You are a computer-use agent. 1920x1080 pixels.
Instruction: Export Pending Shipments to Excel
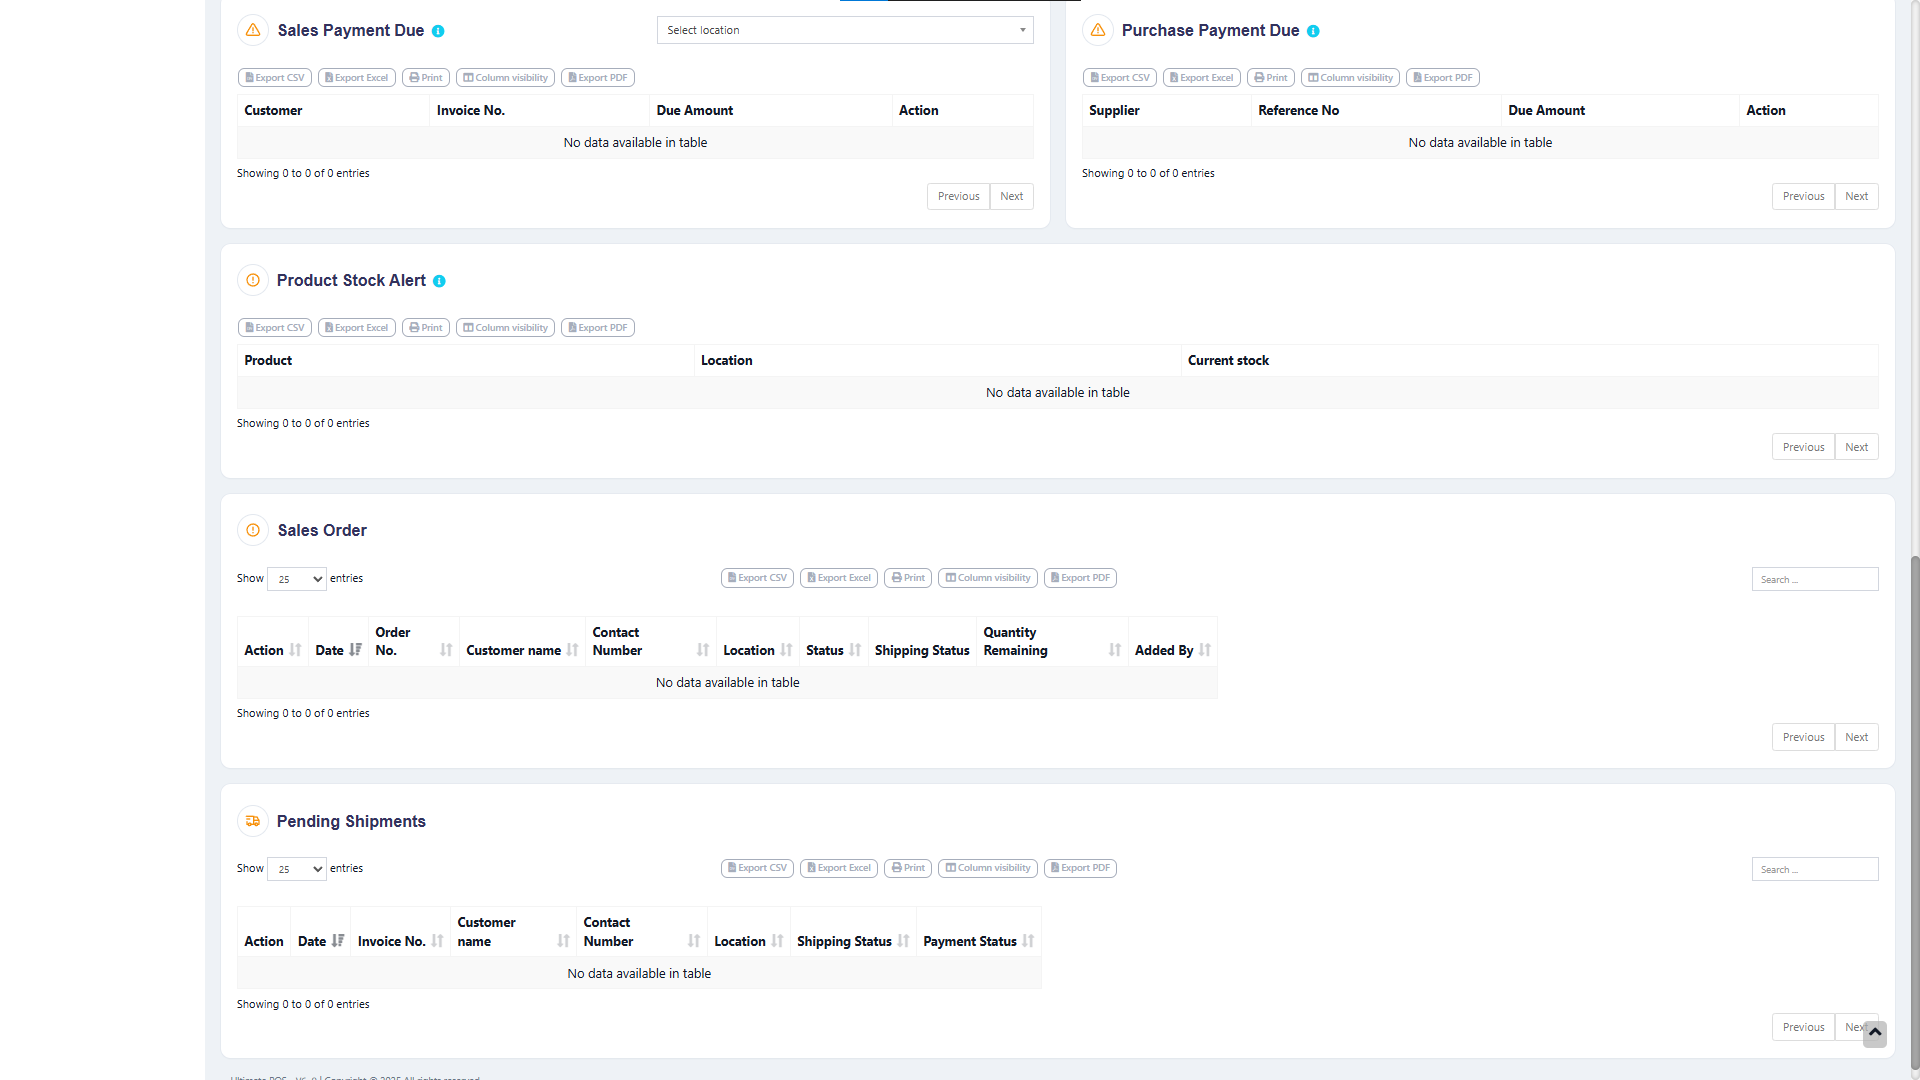point(838,868)
